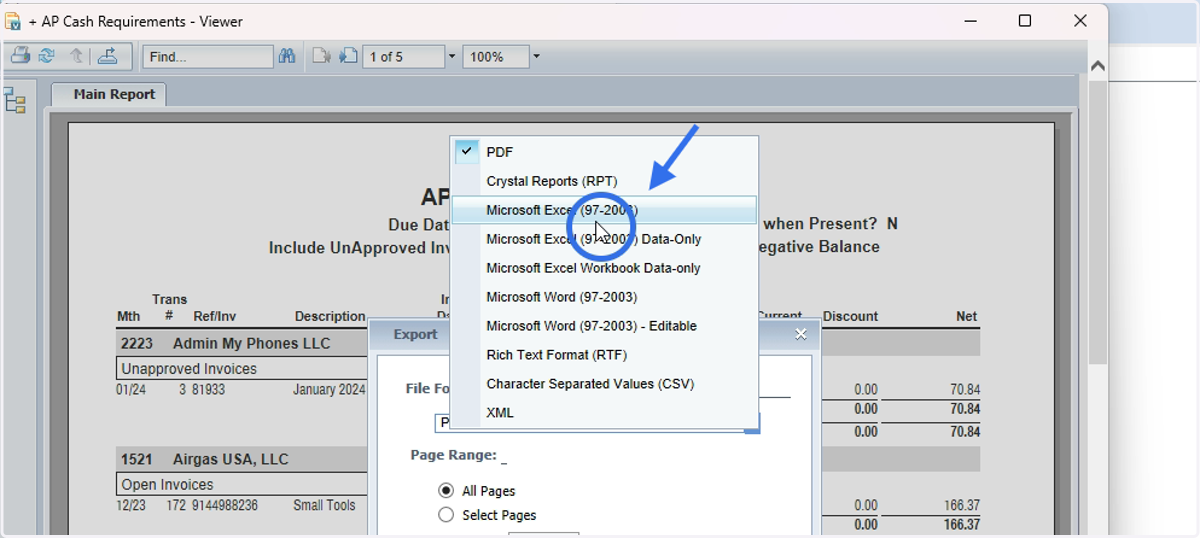Open the page number dropdown arrow
The image size is (1200, 538).
coord(452,57)
